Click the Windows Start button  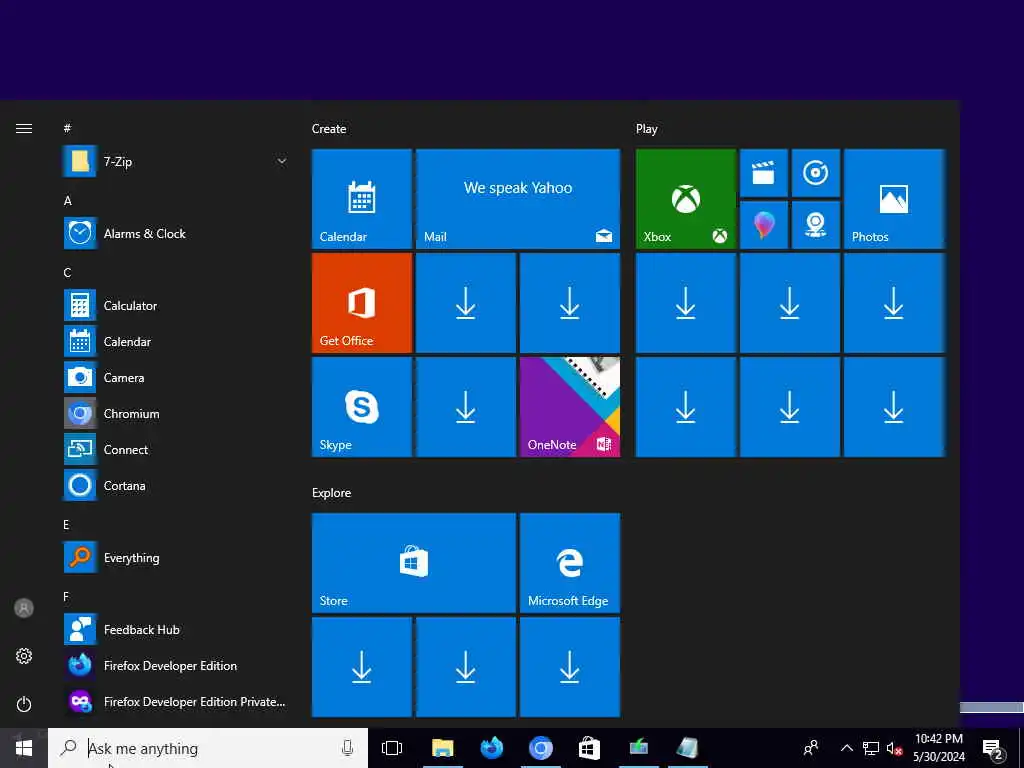(24, 748)
